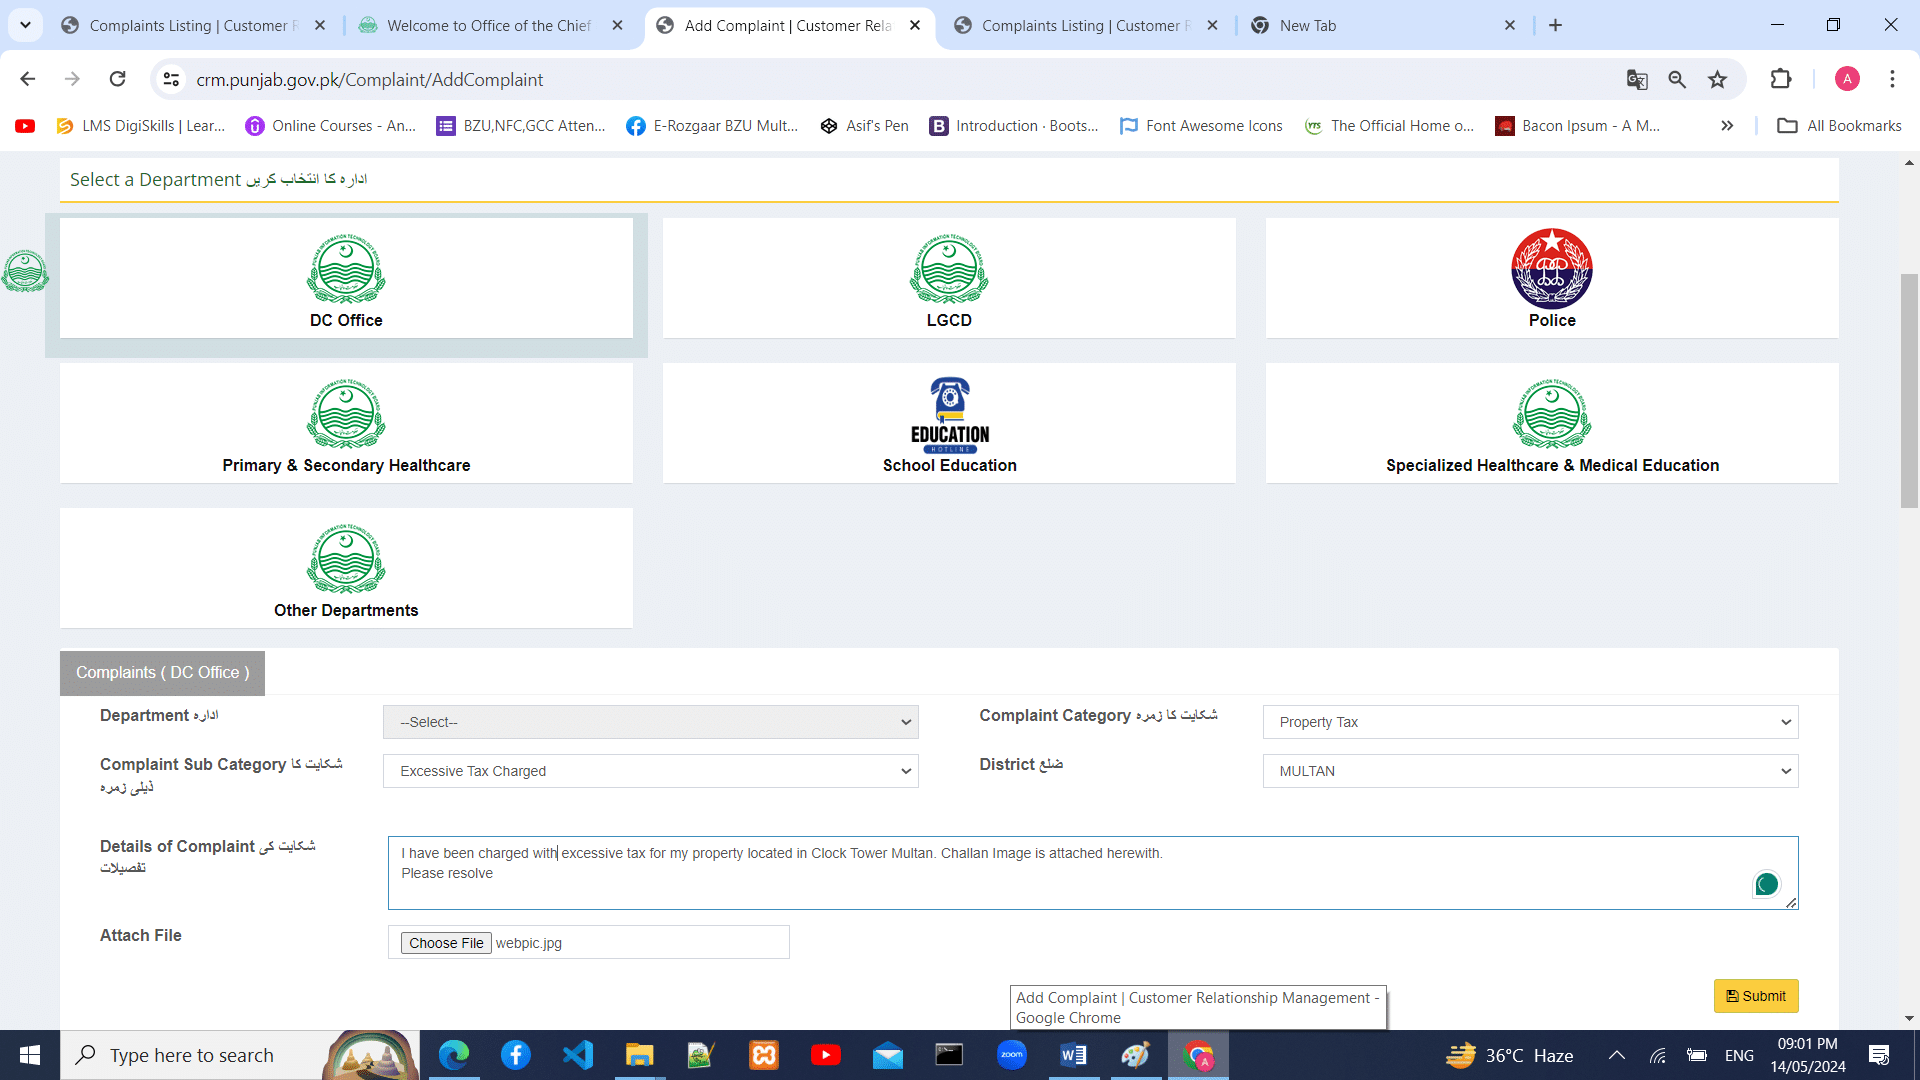Click Primary & Secondary Healthcare logo
The image size is (1920, 1080).
tap(346, 414)
